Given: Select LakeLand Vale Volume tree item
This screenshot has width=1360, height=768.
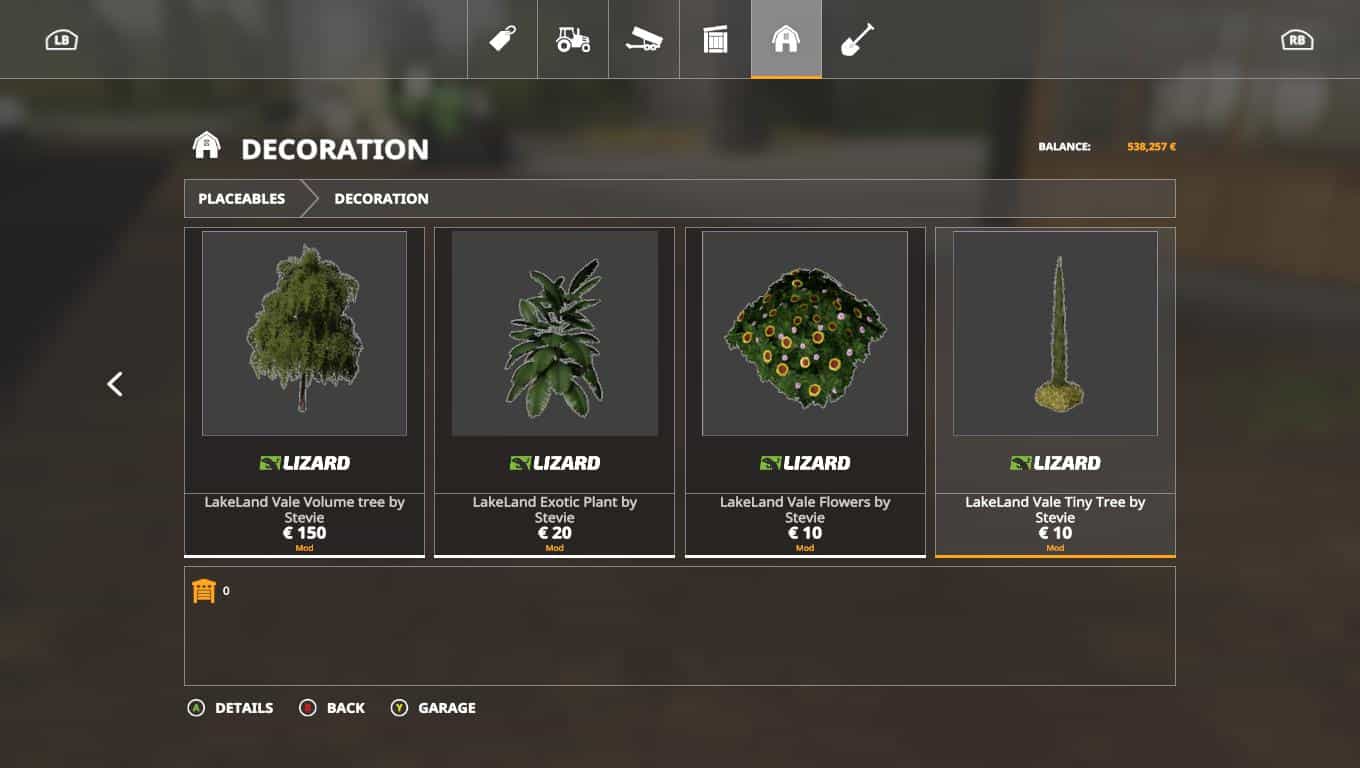Looking at the screenshot, I should (x=305, y=392).
